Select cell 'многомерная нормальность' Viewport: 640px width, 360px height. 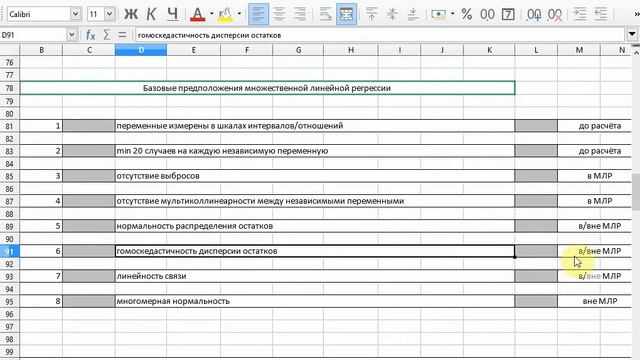pos(315,301)
